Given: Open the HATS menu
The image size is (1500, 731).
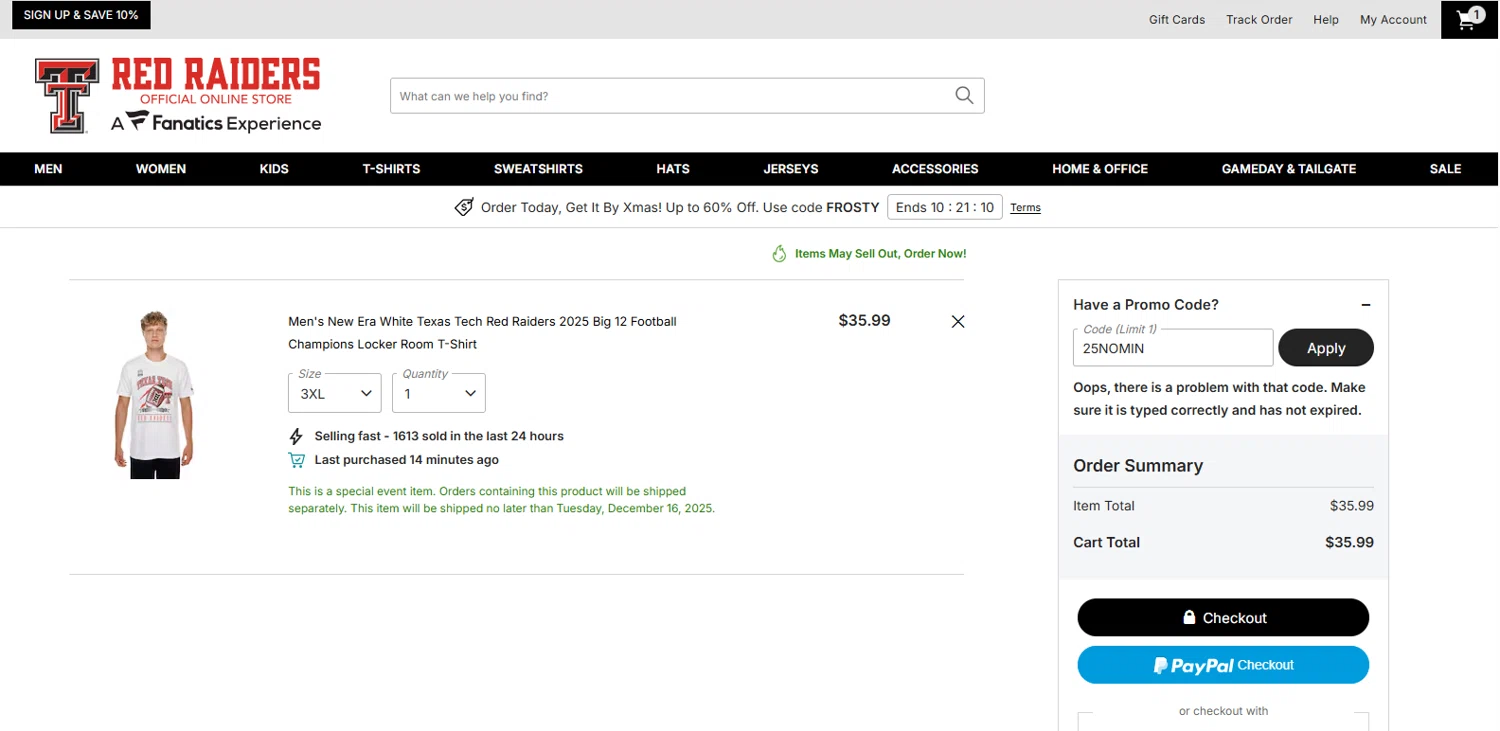Looking at the screenshot, I should tap(673, 169).
